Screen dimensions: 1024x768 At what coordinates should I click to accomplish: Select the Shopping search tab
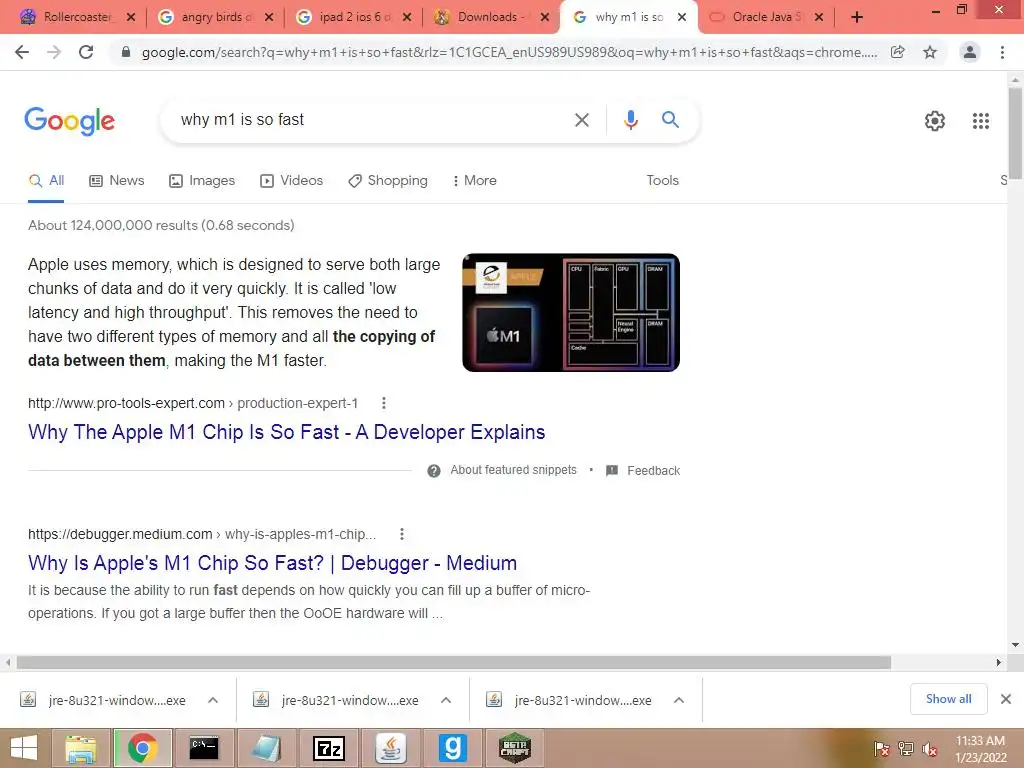coord(388,181)
